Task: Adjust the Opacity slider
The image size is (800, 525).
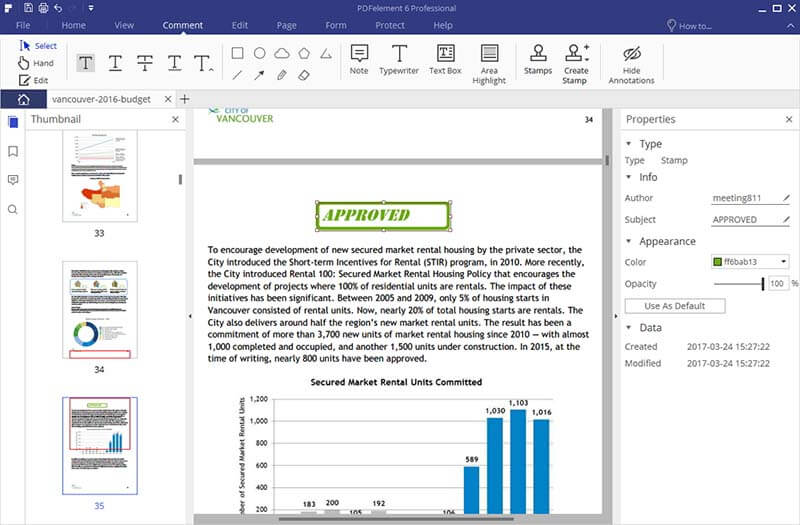Action: (739, 284)
